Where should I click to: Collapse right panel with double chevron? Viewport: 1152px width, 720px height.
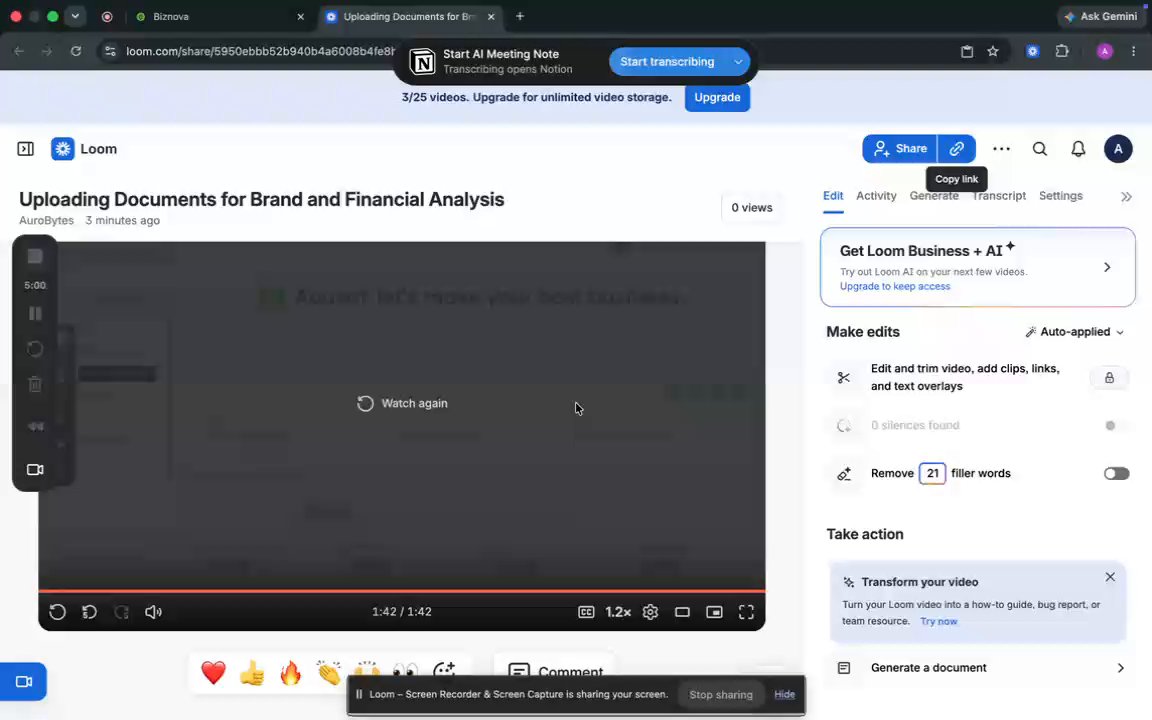pyautogui.click(x=1126, y=197)
